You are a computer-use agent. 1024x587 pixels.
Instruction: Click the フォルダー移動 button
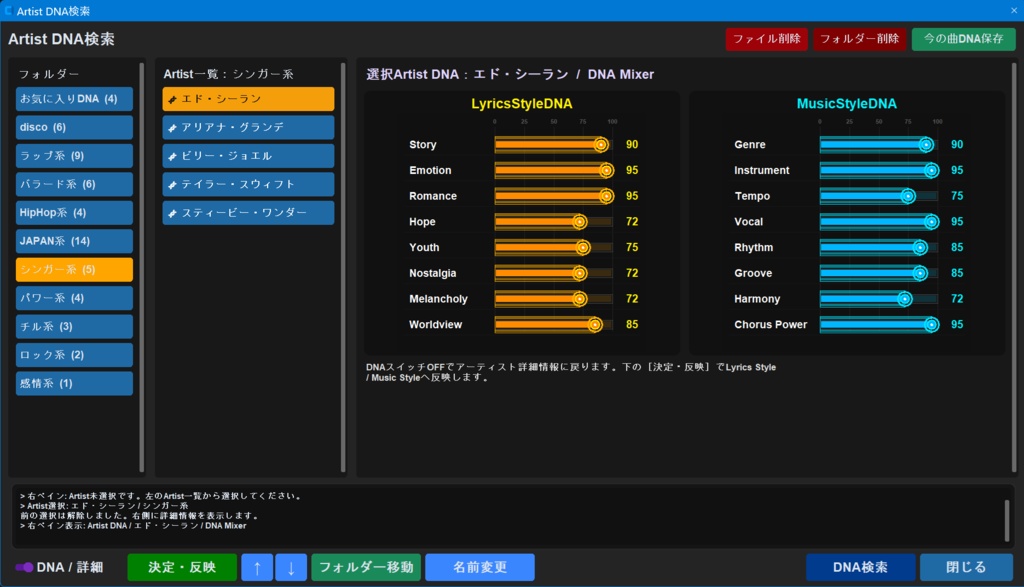[x=366, y=567]
